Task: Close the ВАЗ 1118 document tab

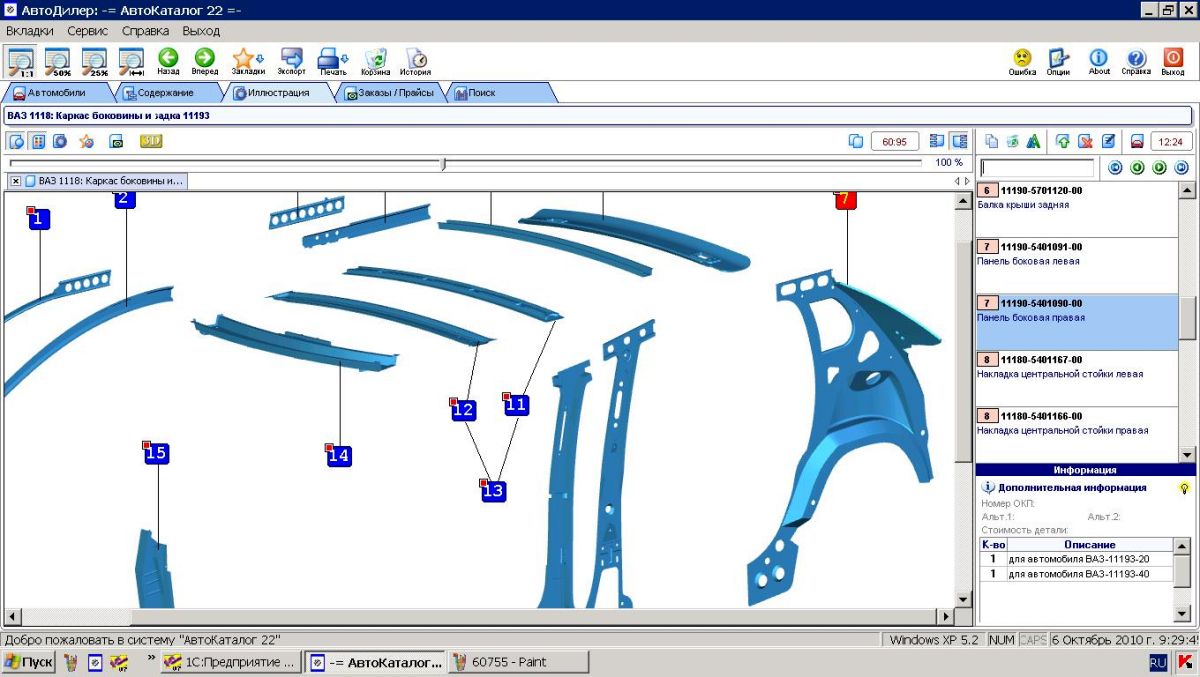Action: tap(16, 181)
